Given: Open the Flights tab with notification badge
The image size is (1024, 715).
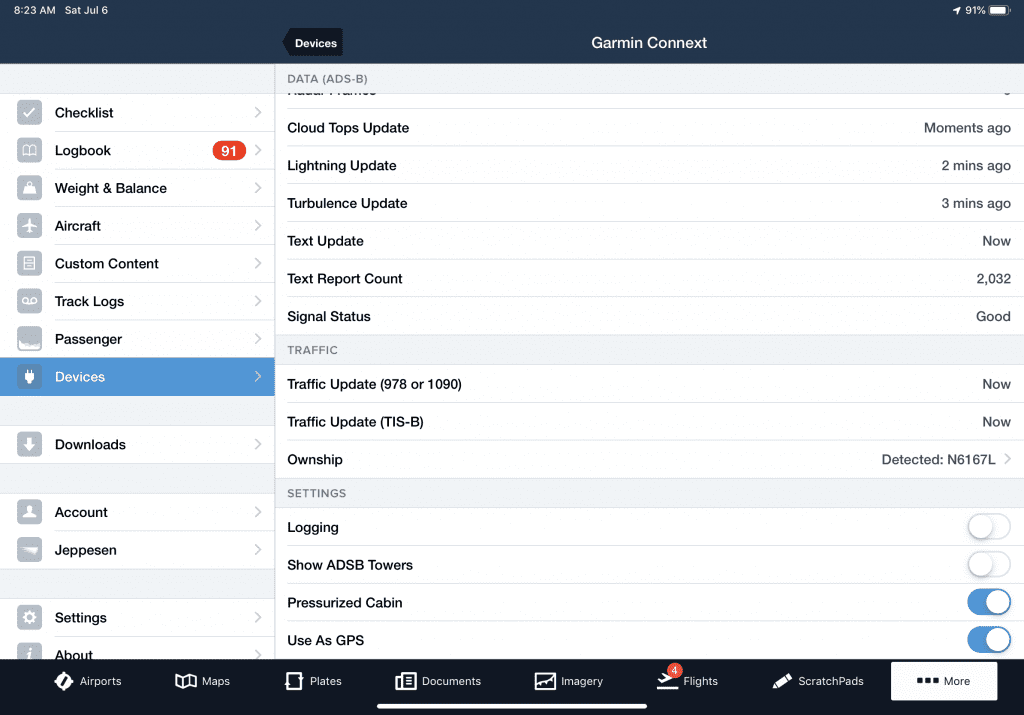Looking at the screenshot, I should click(687, 681).
